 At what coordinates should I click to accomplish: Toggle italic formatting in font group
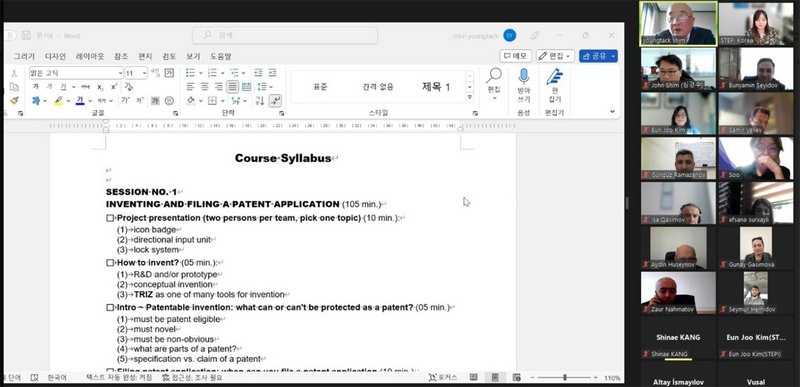49,87
